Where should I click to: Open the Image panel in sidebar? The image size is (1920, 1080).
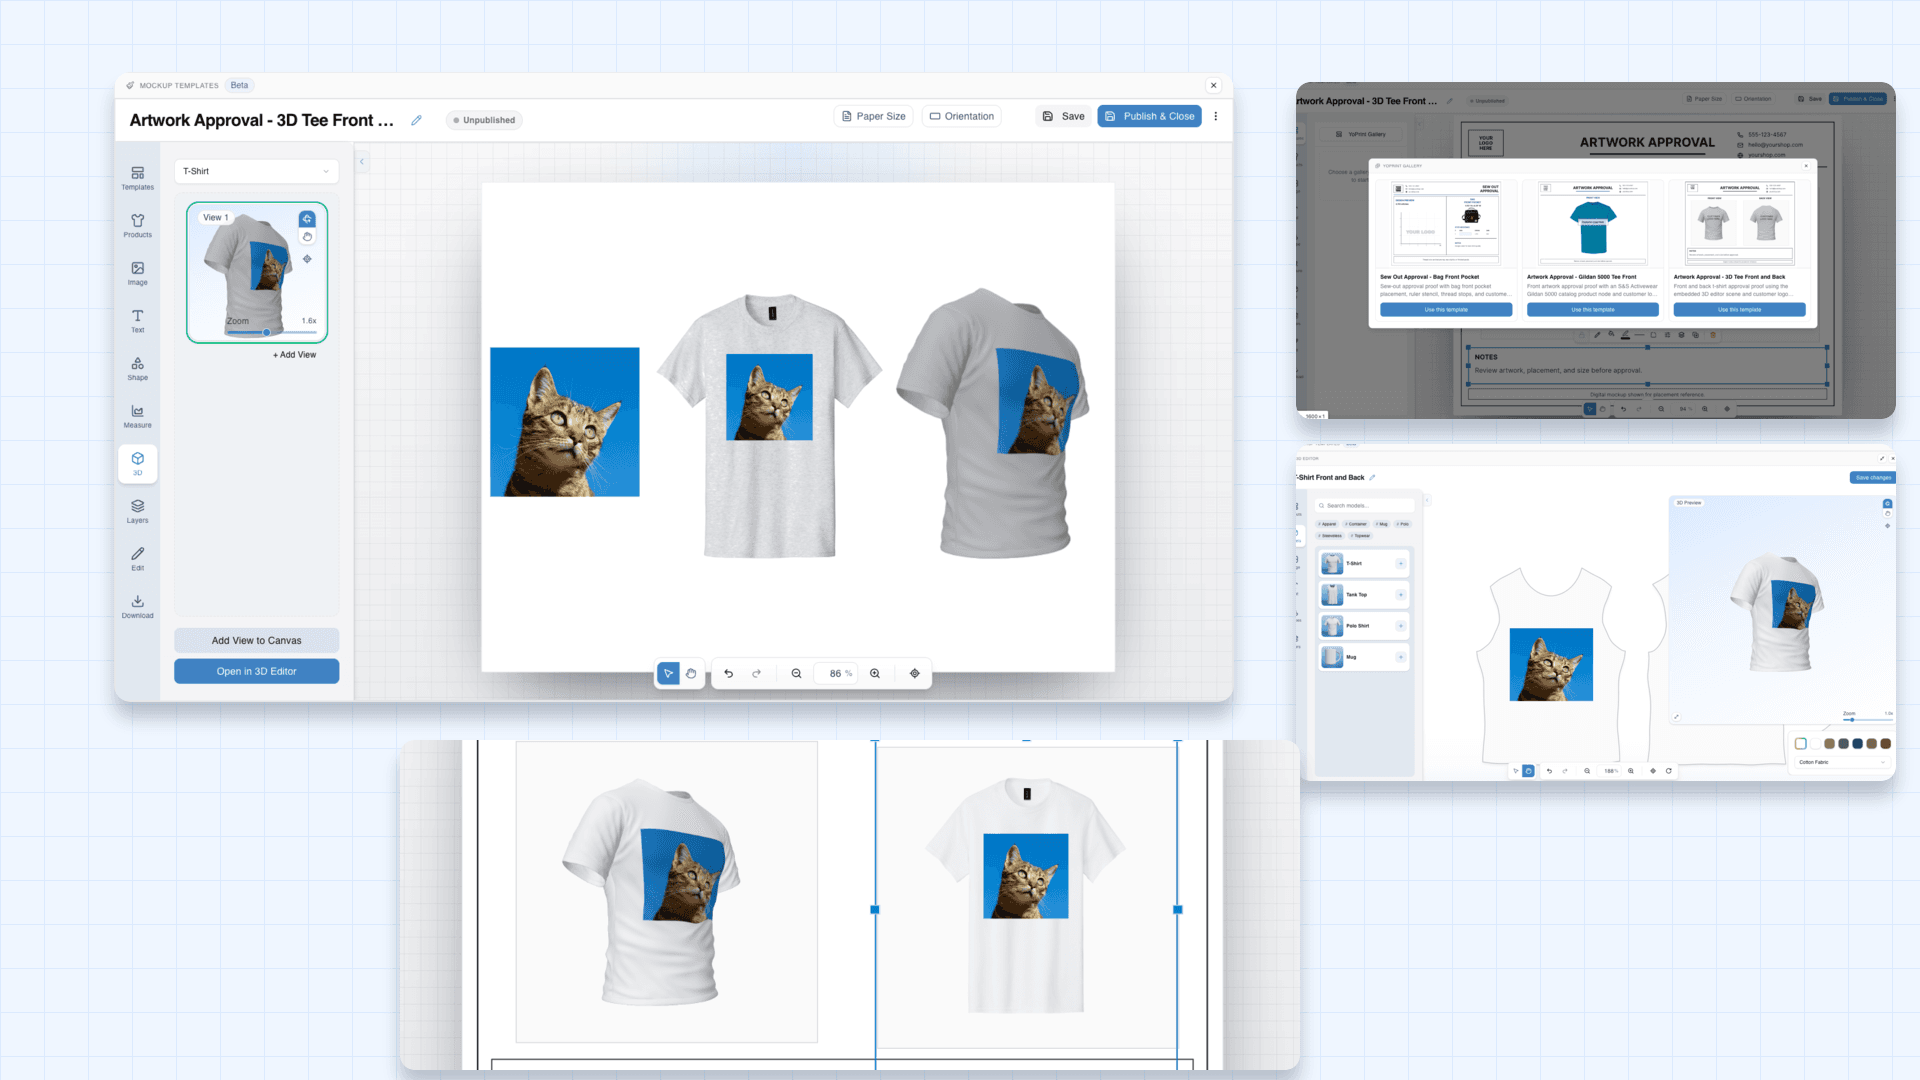[137, 273]
